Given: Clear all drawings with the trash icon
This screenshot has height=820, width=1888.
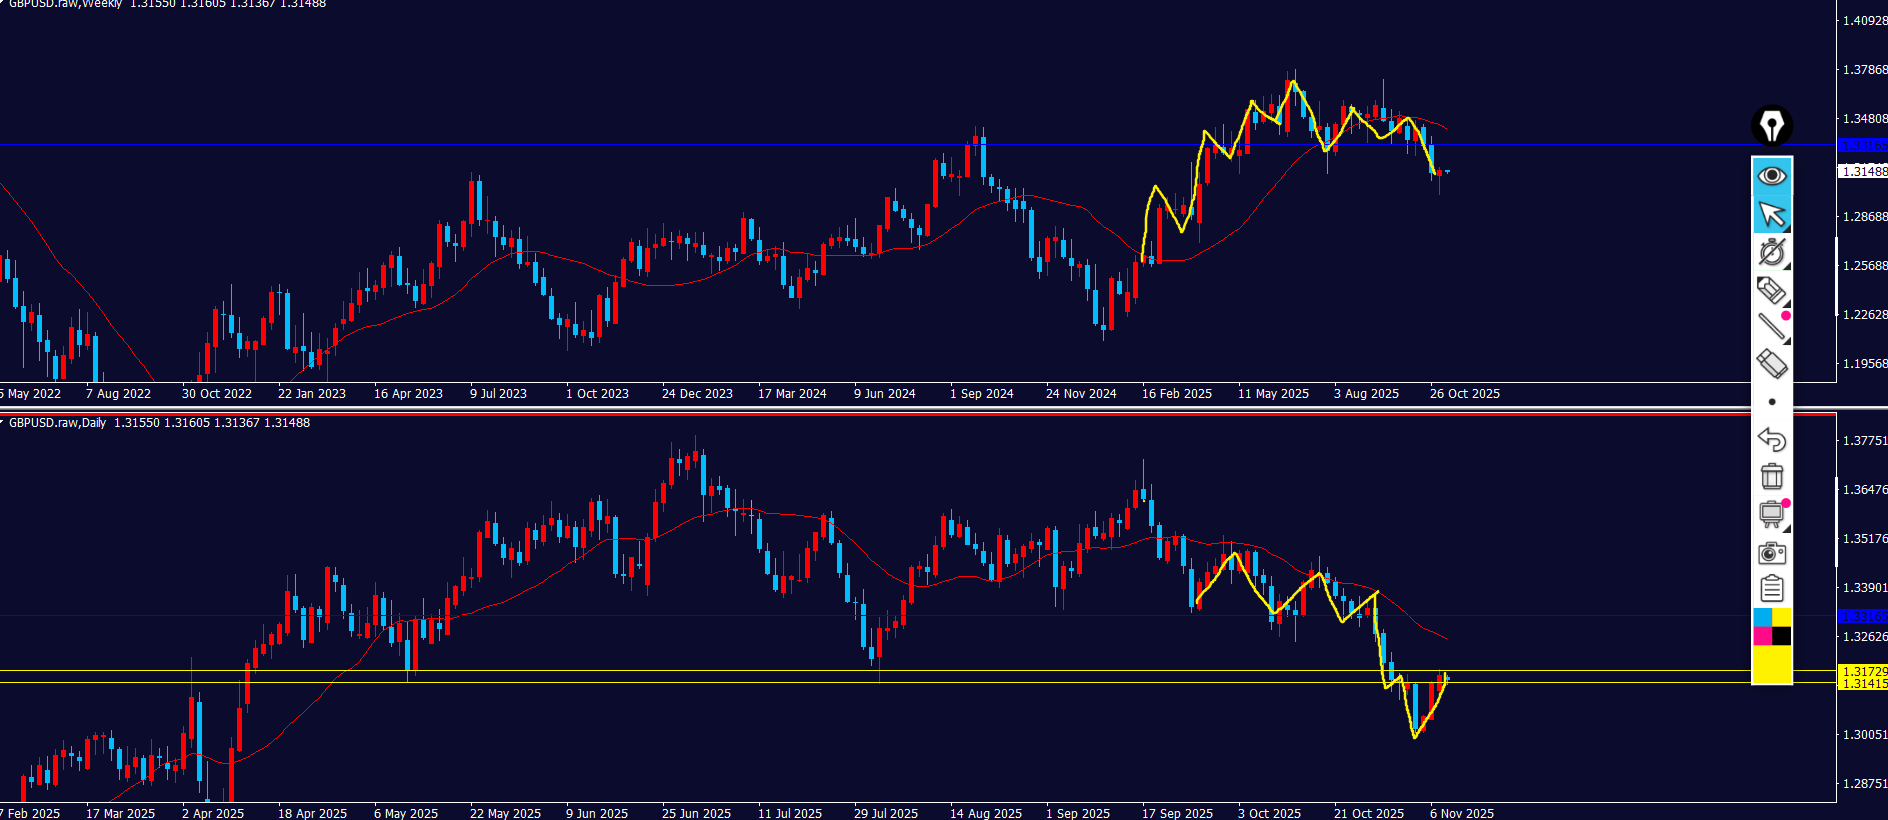Looking at the screenshot, I should click(x=1771, y=476).
